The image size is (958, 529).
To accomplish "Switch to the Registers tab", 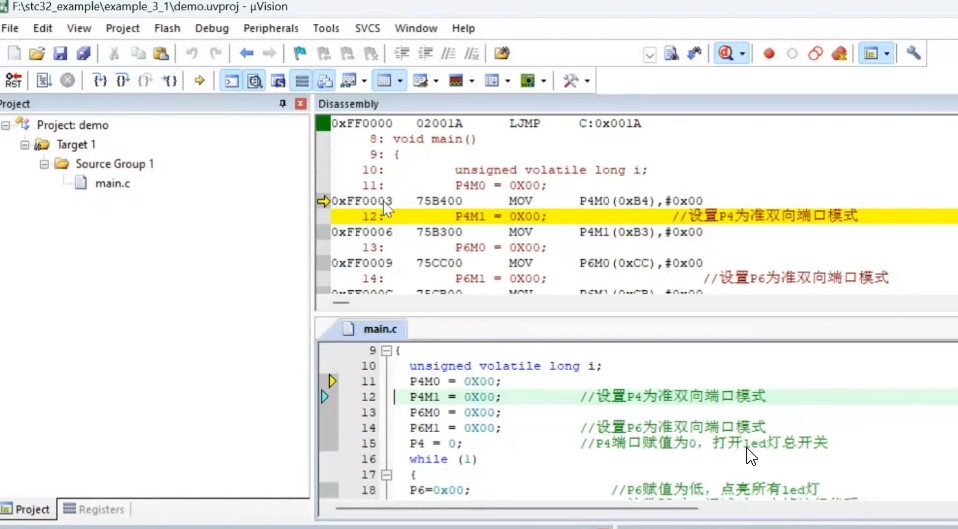I will click(x=93, y=509).
